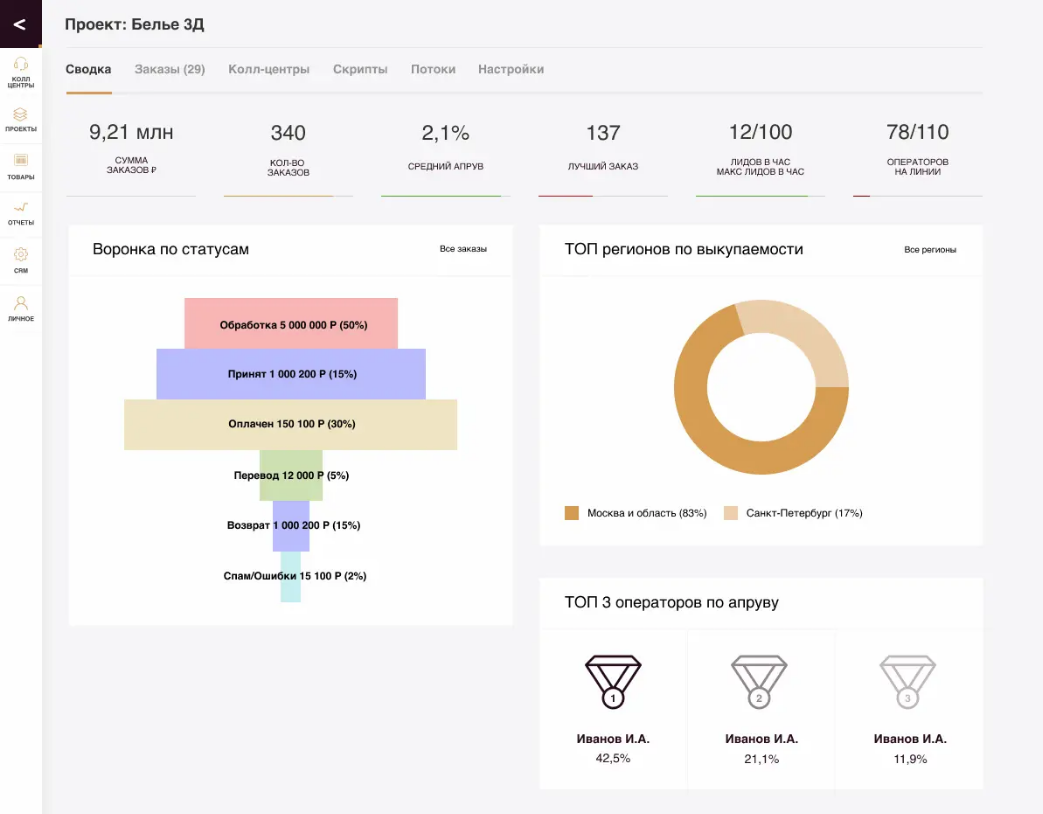Screen dimensions: 1043x814
Task: Select the Принят funnel segment
Action: click(x=291, y=374)
